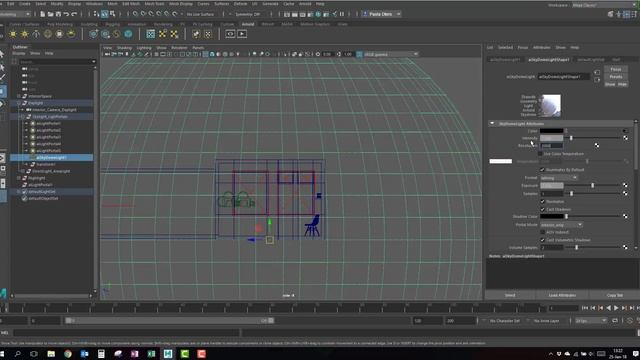Screen dimensions: 640x360
Task: Click the Copy Tab button
Action: click(x=614, y=295)
